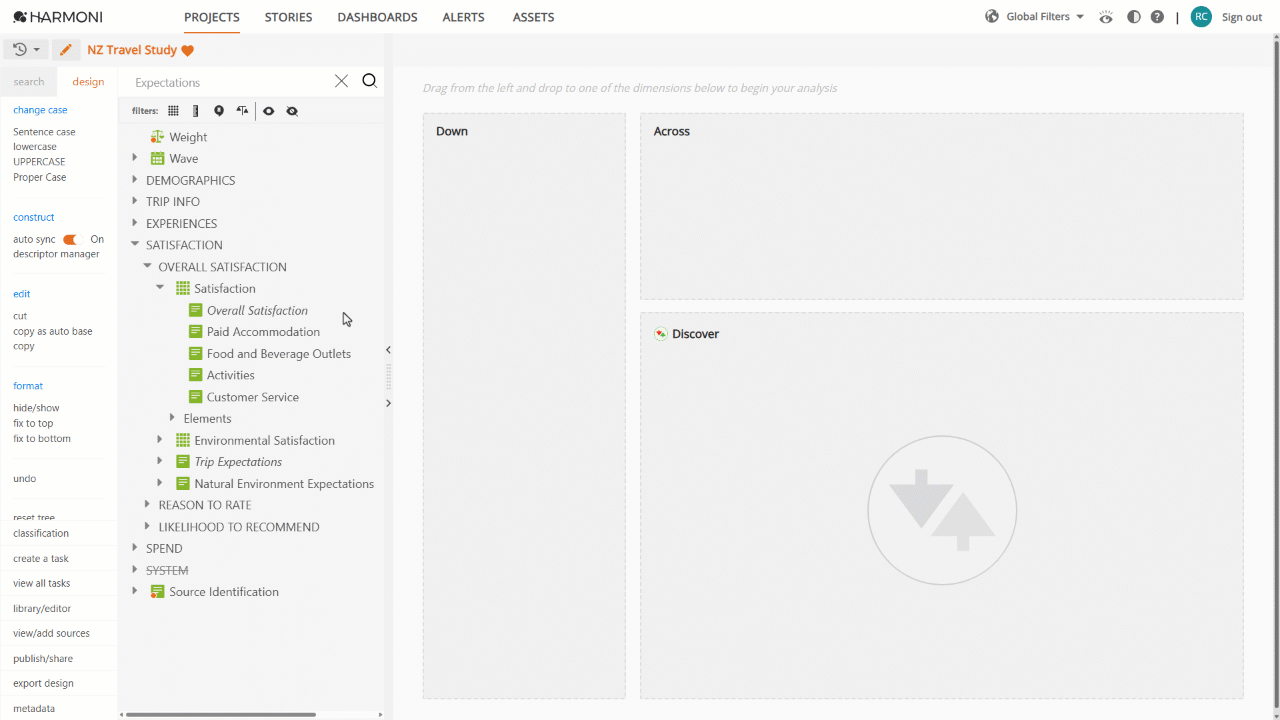1280x720 pixels.
Task: Click the Weight scales icon
Action: (x=157, y=137)
